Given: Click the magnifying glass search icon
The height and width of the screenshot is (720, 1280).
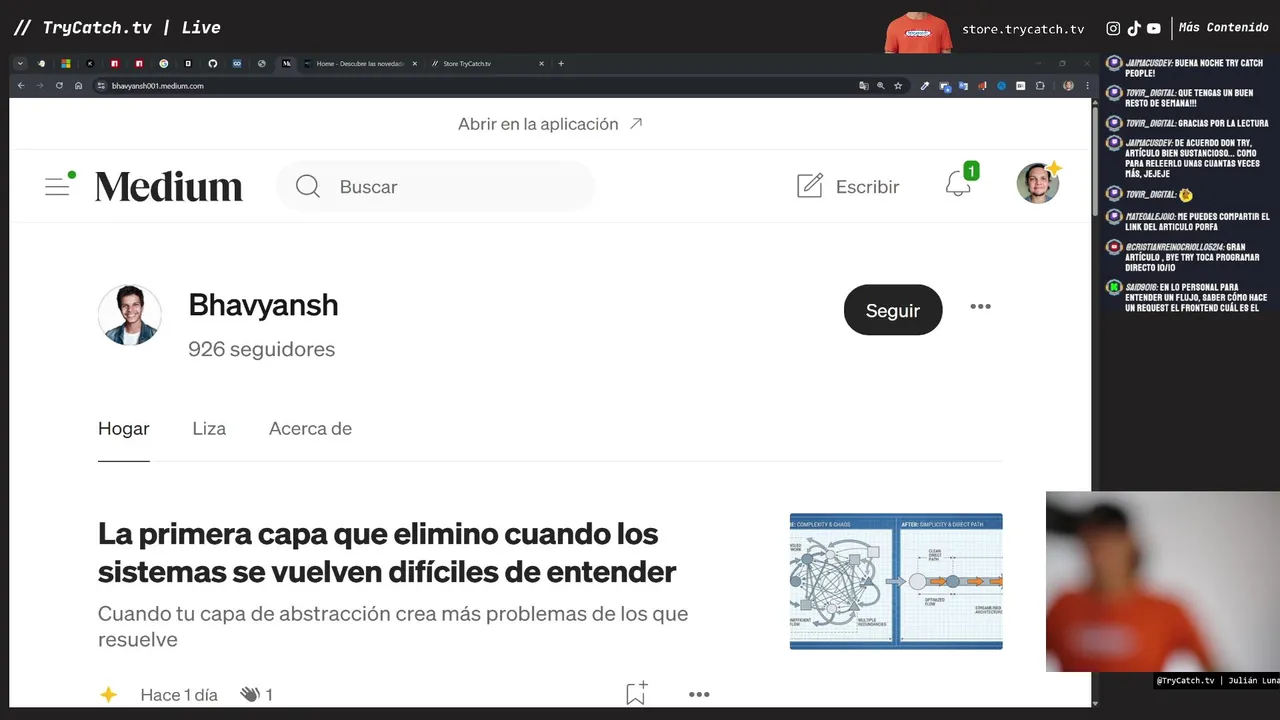Looking at the screenshot, I should (308, 187).
